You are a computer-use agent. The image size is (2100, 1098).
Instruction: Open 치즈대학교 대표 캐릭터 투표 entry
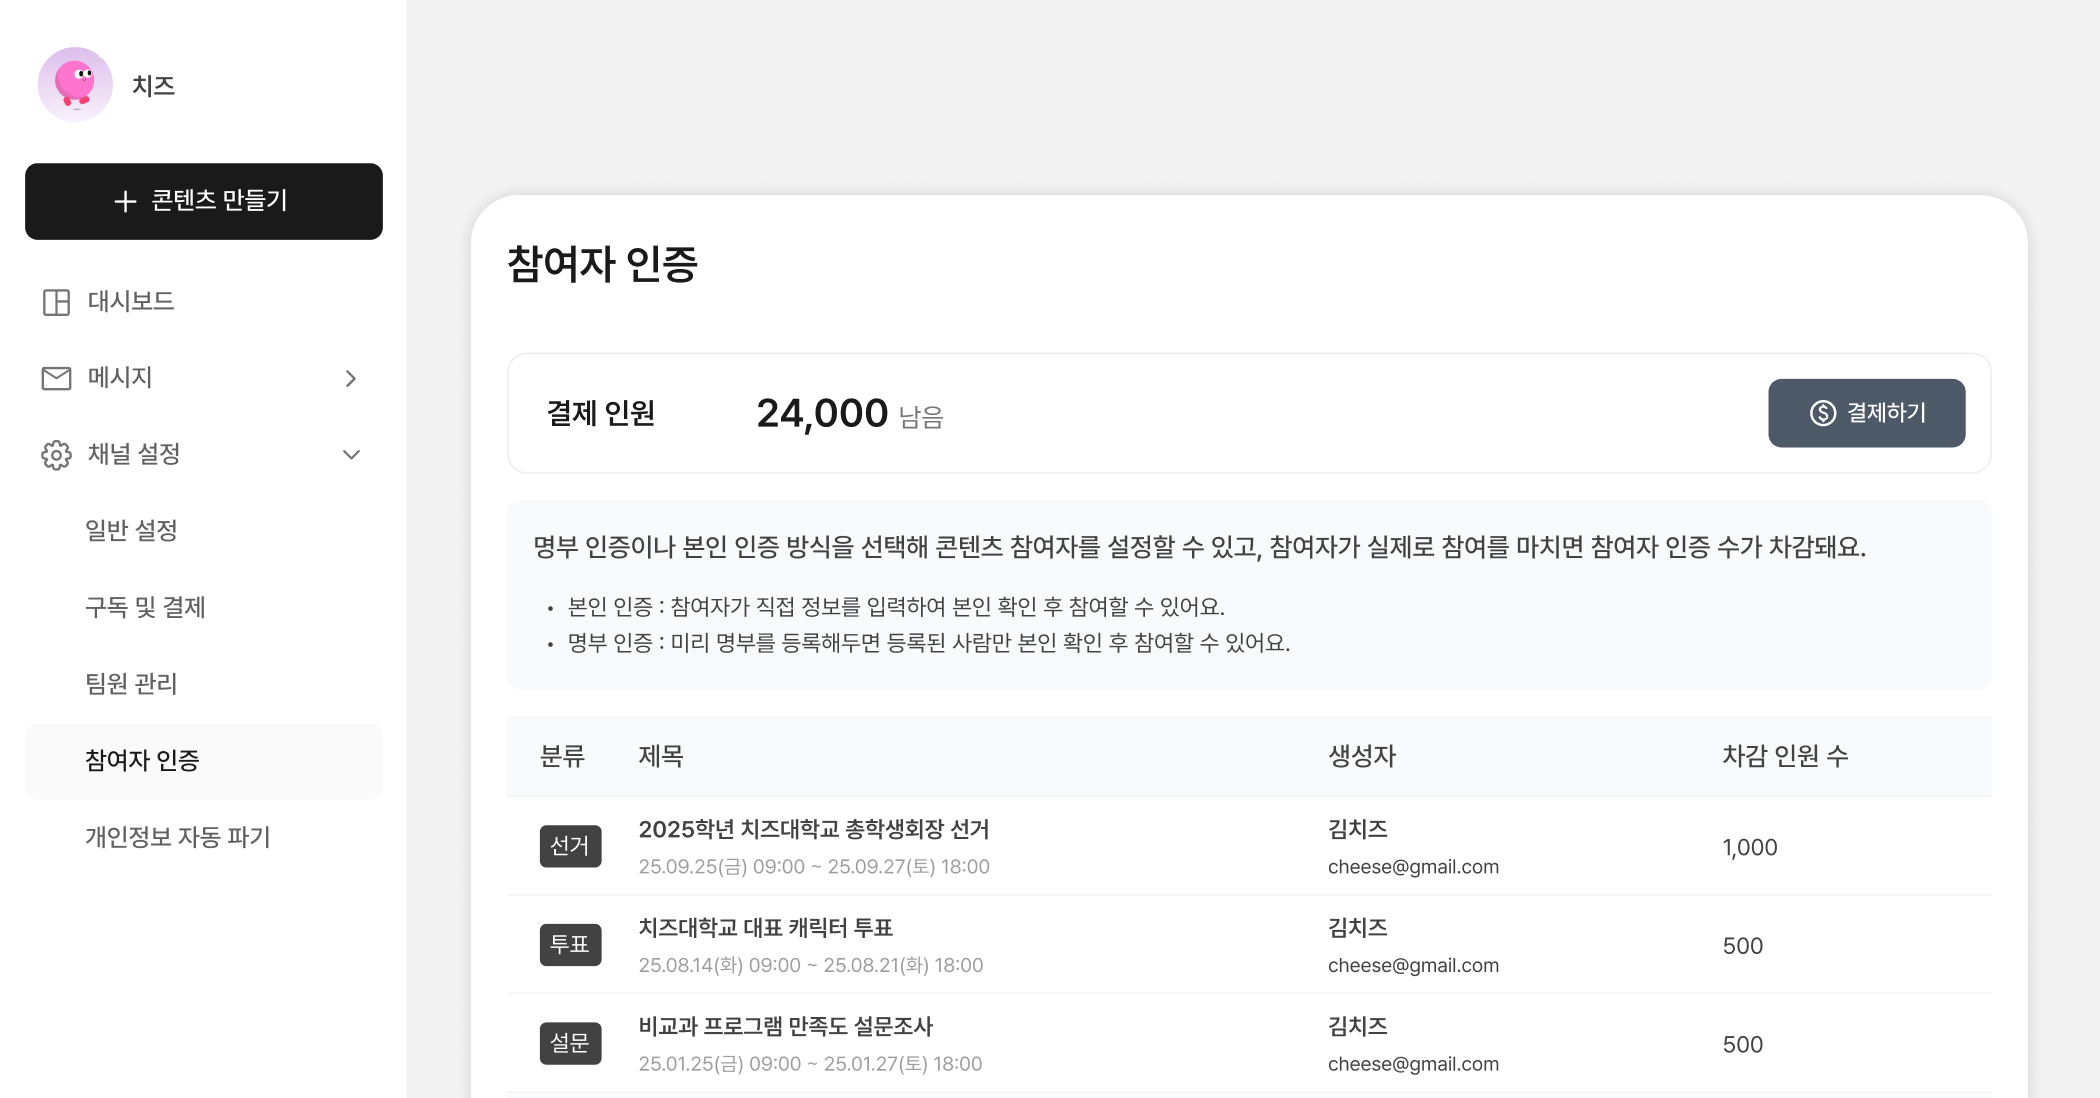click(x=765, y=928)
